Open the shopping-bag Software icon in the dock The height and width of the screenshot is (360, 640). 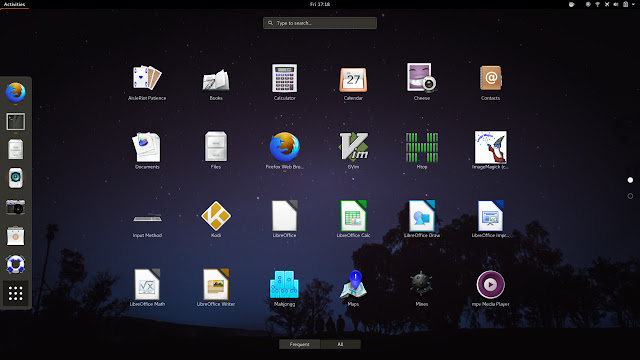pyautogui.click(x=16, y=236)
